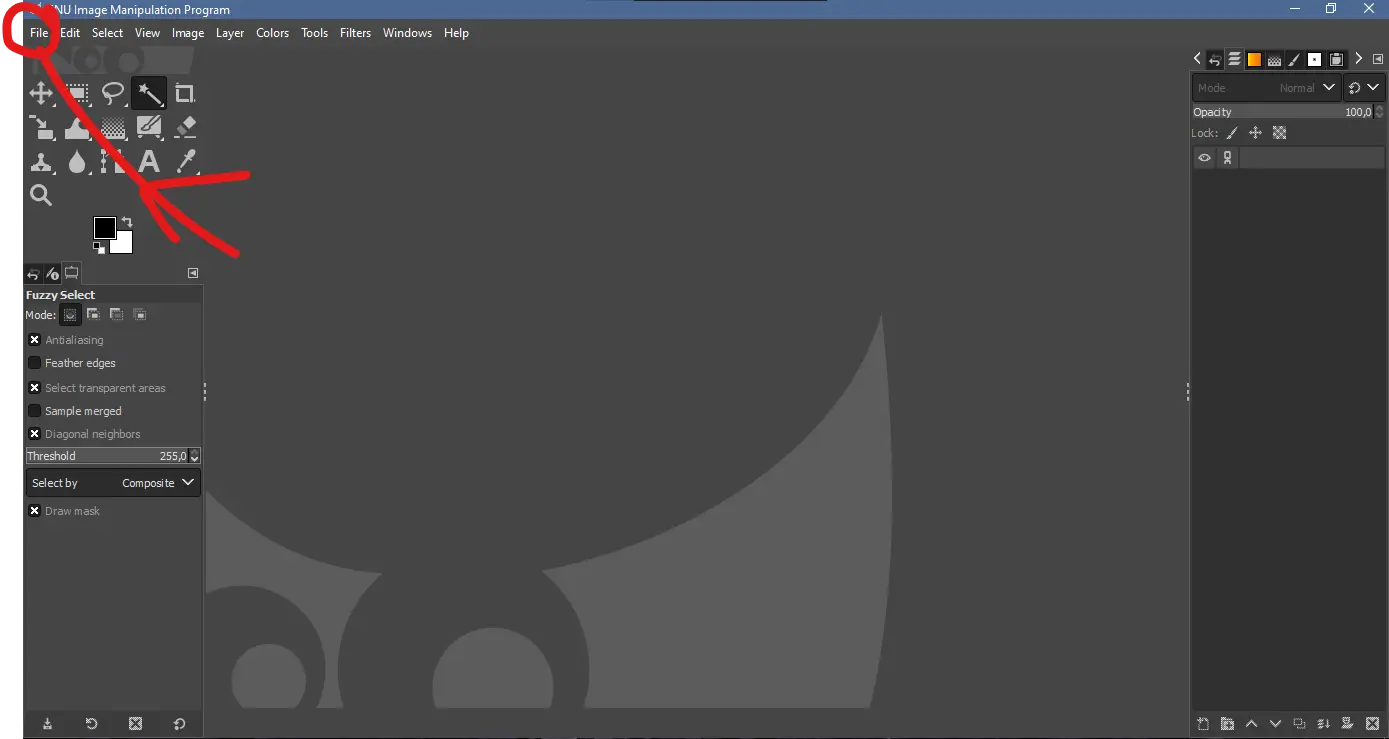Set selection mode to Replace
Image resolution: width=1389 pixels, height=739 pixels.
[x=70, y=315]
